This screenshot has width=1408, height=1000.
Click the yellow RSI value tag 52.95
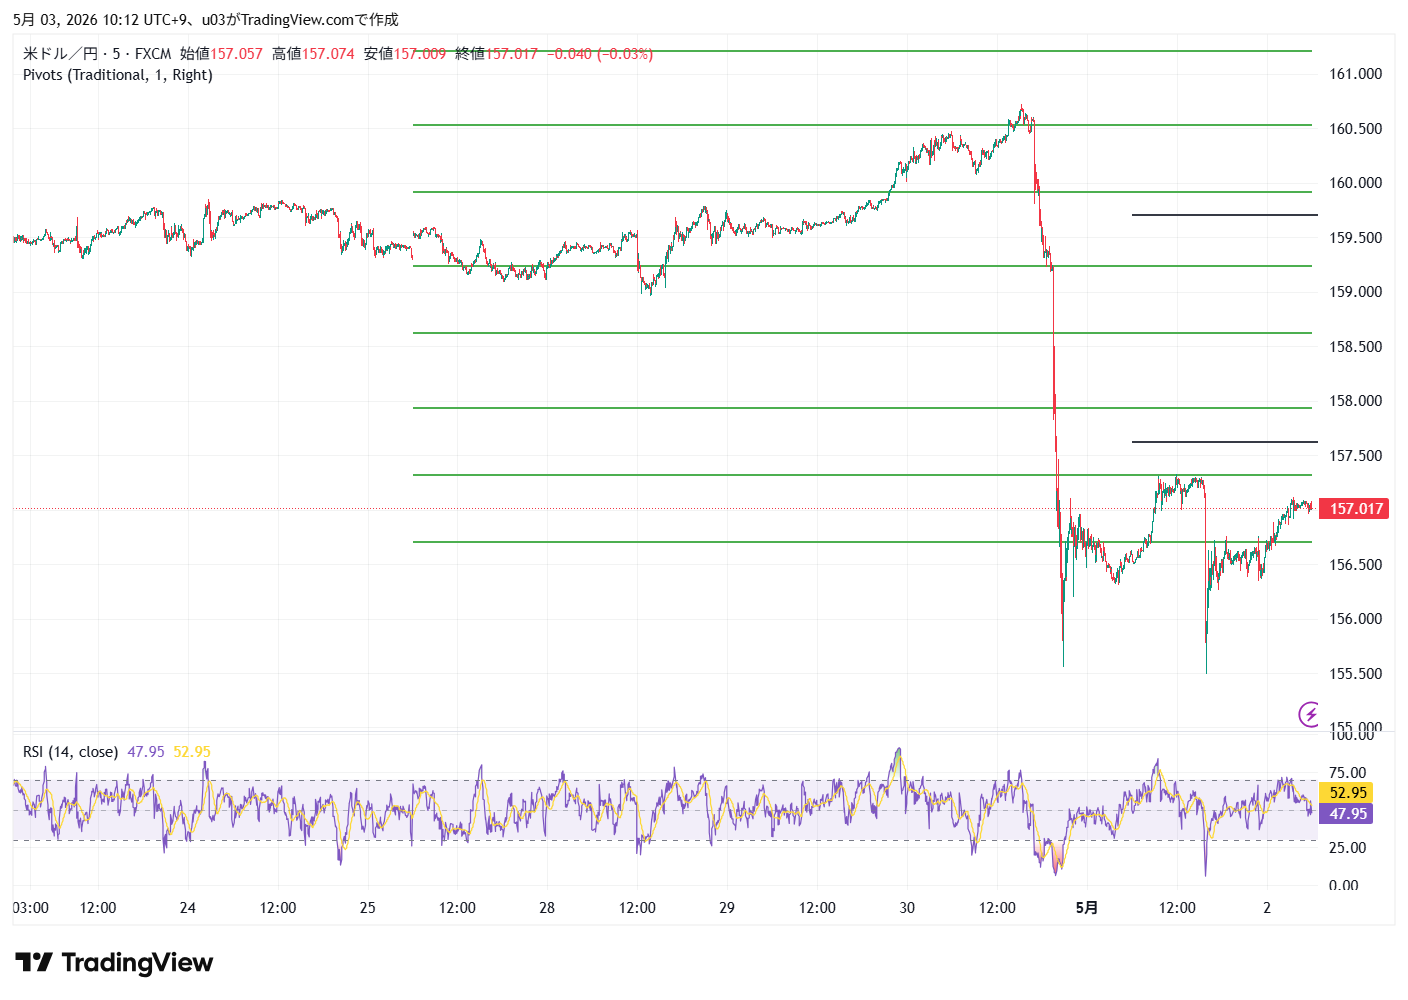[1347, 793]
